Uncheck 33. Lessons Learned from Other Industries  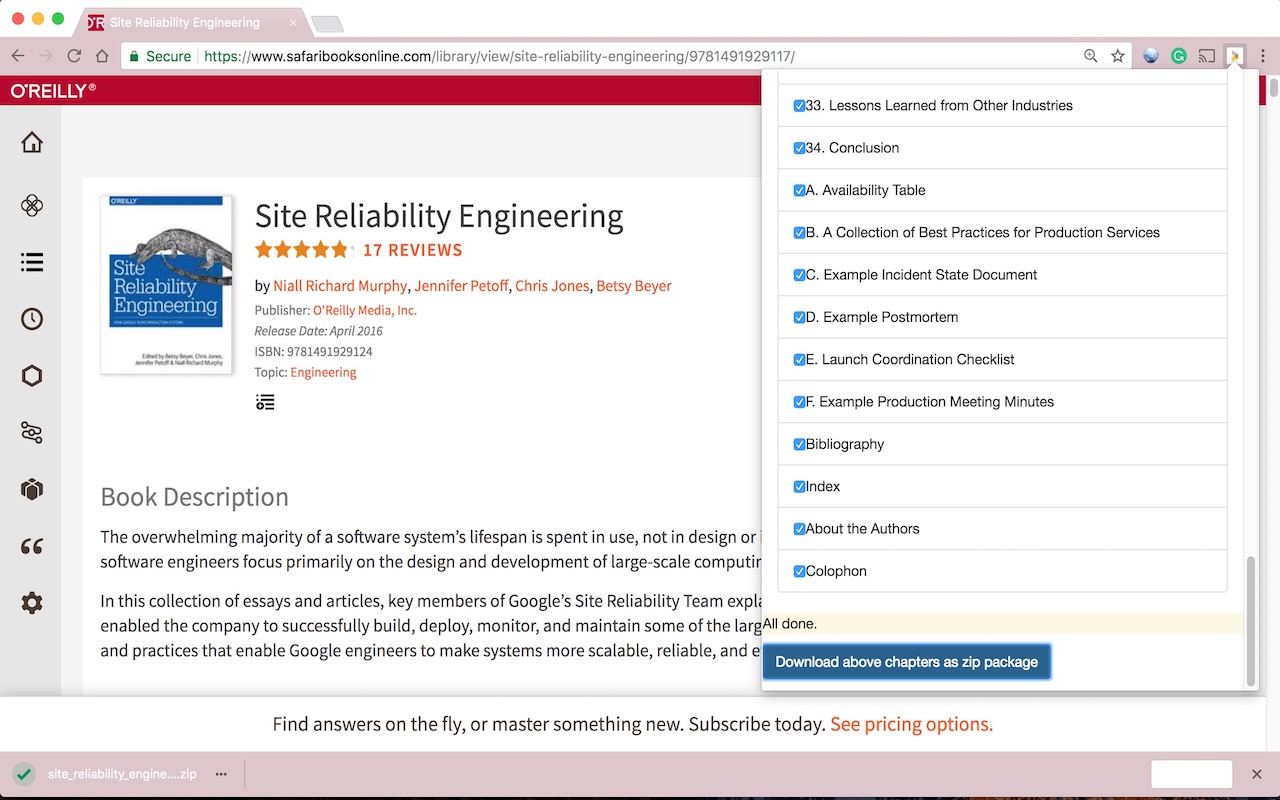[x=799, y=106]
